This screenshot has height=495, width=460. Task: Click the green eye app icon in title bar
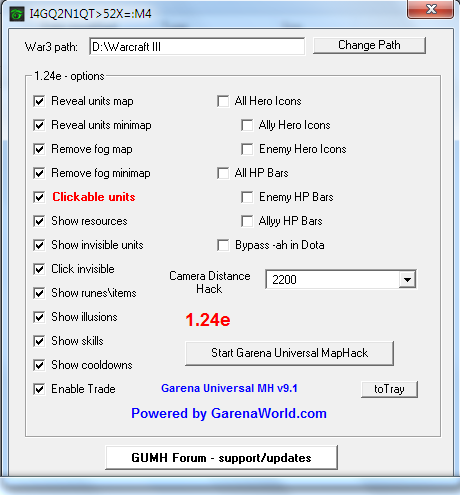(x=16, y=15)
